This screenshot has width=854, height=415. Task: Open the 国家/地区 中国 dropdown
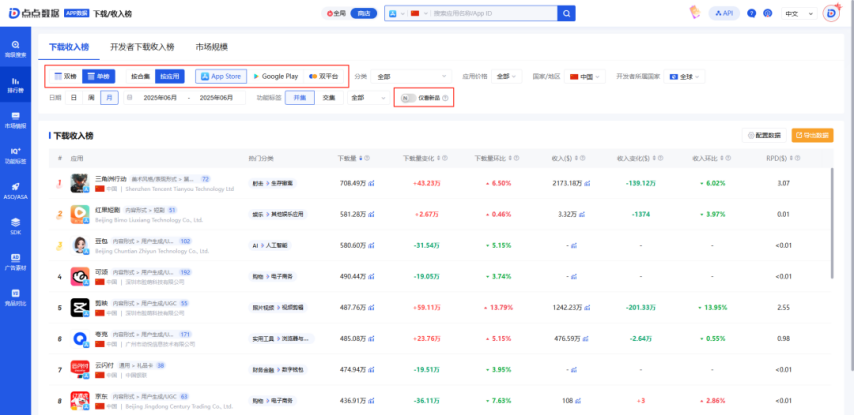tap(585, 76)
